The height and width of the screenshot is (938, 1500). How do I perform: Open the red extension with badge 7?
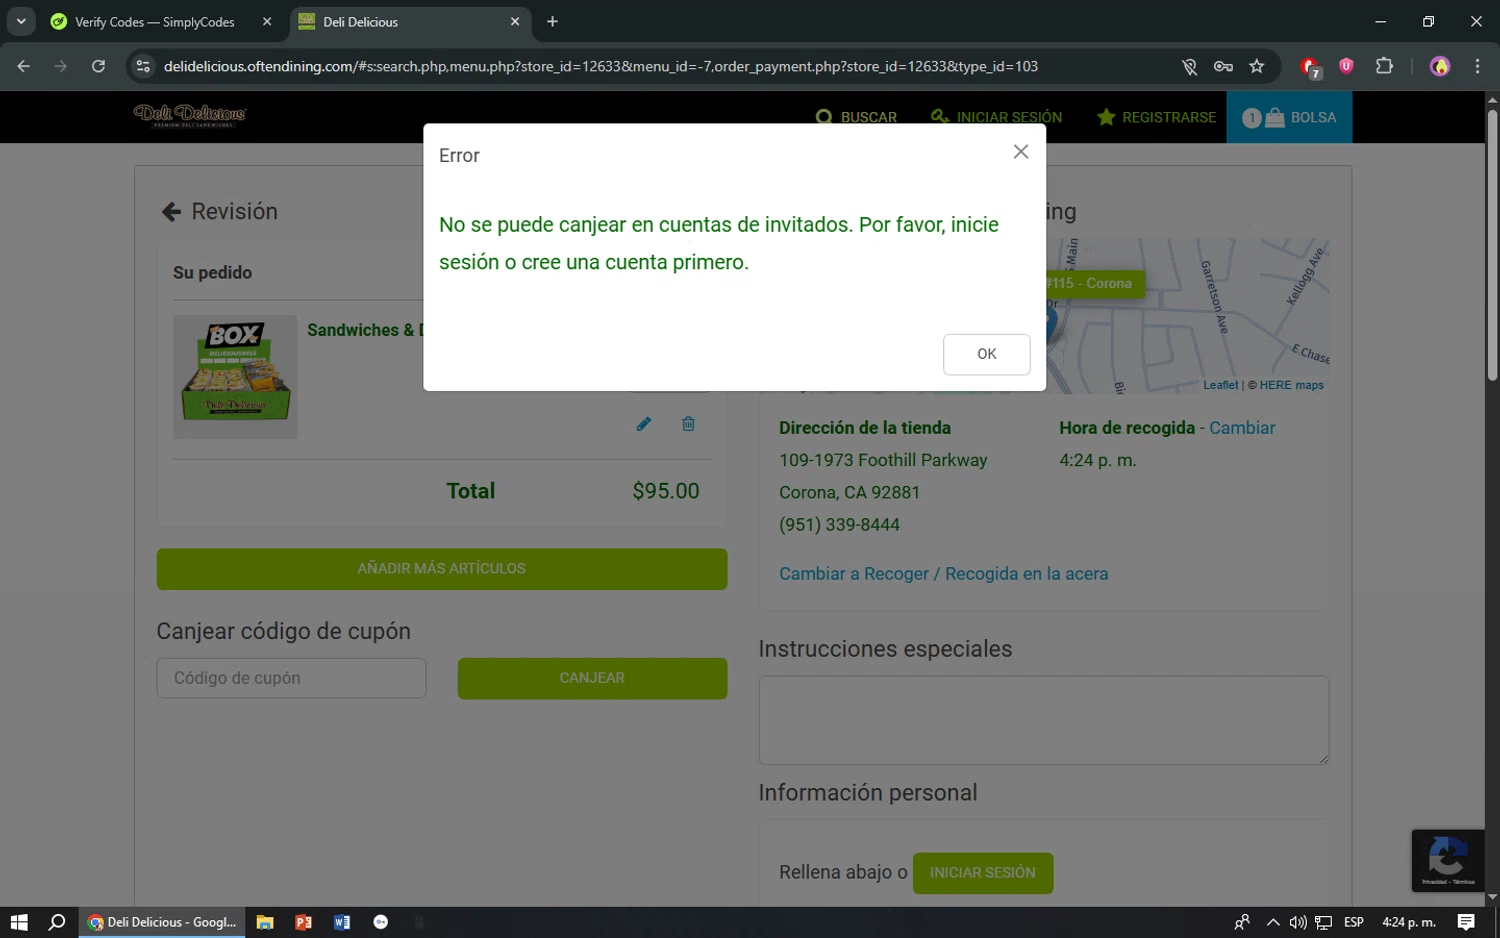point(1310,67)
